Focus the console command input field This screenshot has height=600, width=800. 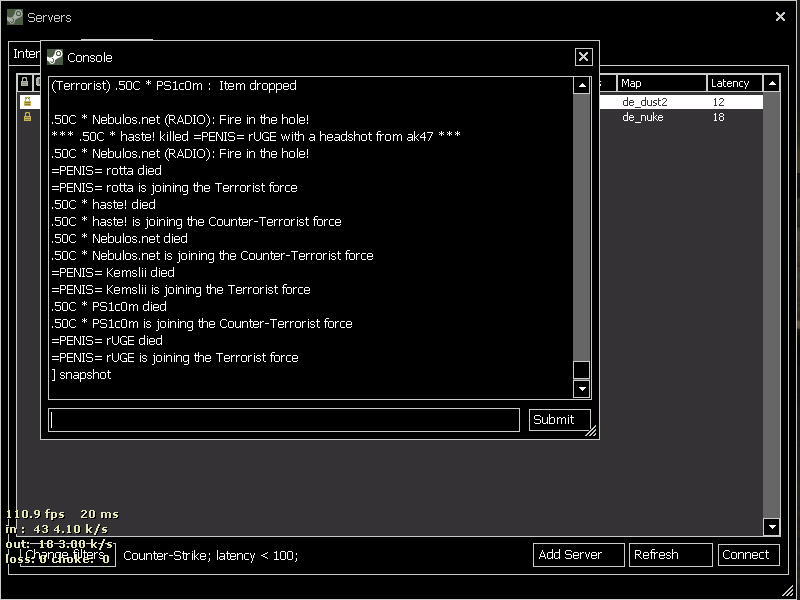pos(284,420)
